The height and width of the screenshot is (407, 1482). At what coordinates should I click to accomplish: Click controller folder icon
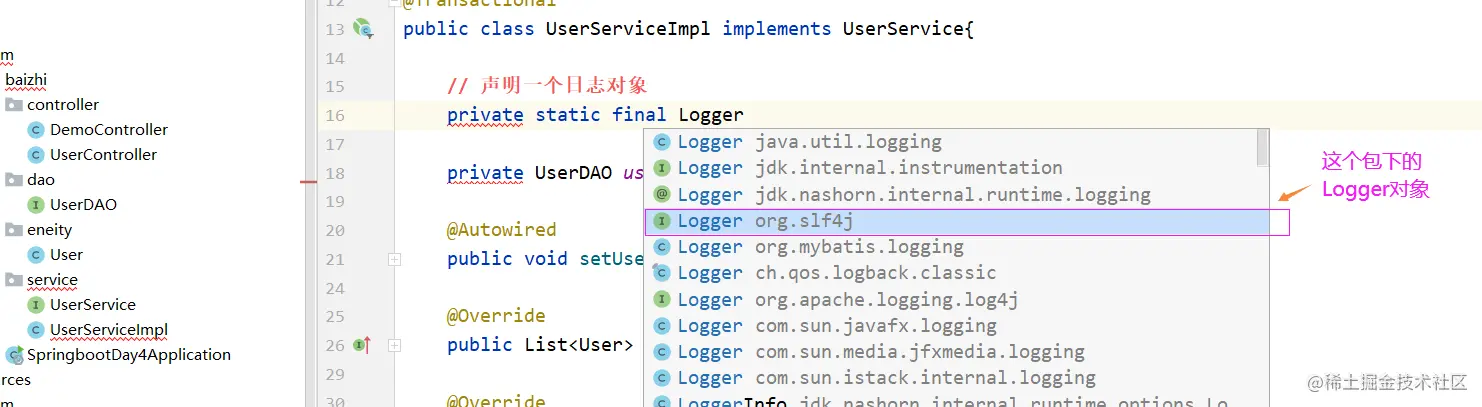pyautogui.click(x=13, y=105)
